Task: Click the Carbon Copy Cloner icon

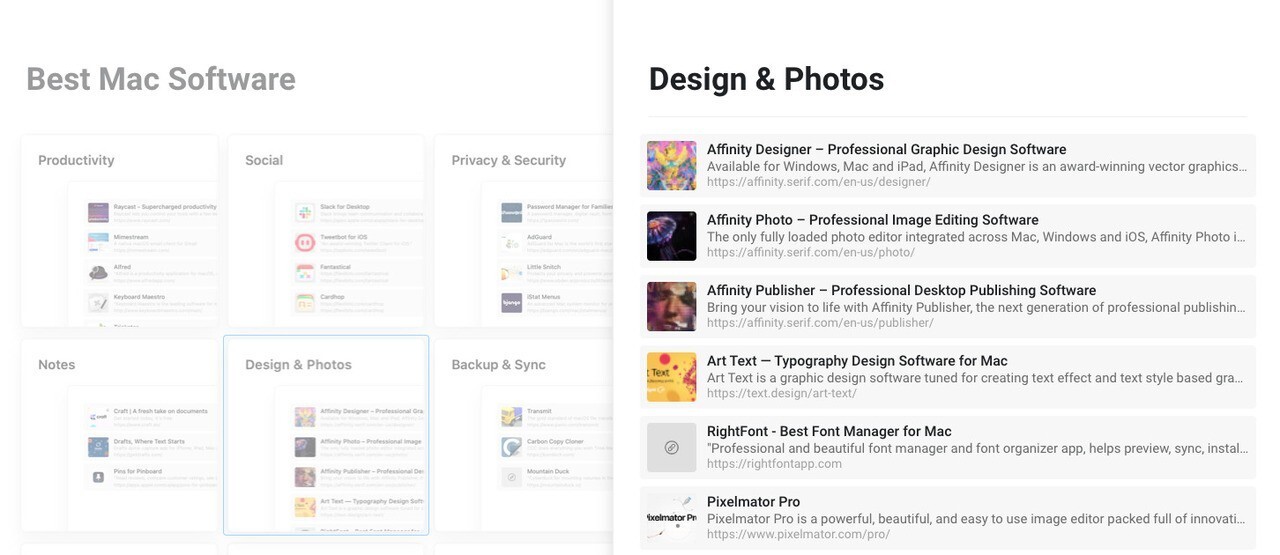Action: pyautogui.click(x=512, y=446)
